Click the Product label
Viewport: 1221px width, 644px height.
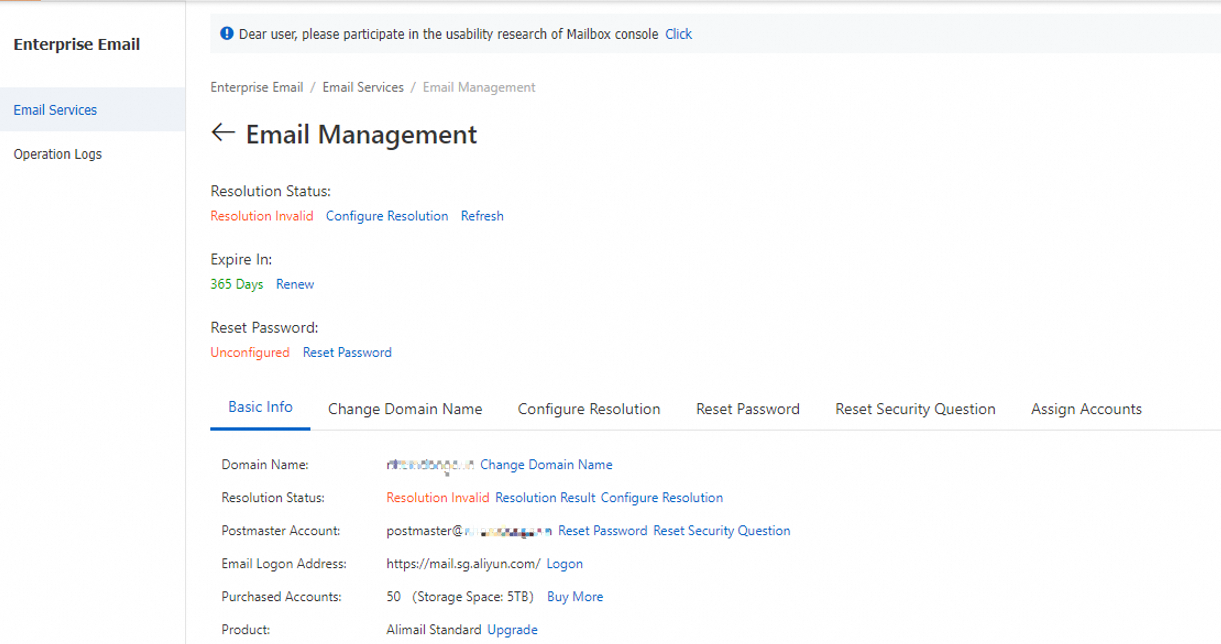point(245,629)
